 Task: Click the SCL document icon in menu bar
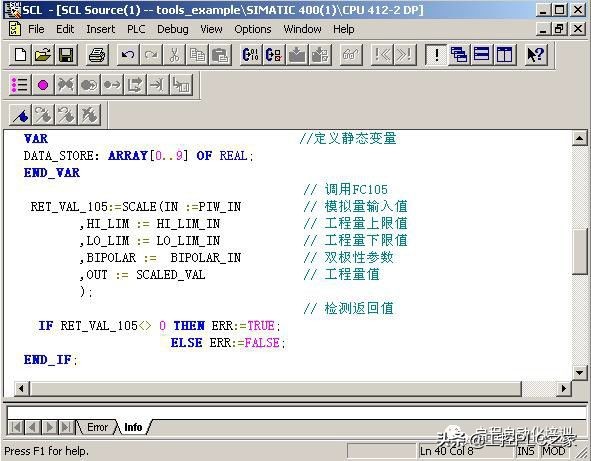coord(15,29)
